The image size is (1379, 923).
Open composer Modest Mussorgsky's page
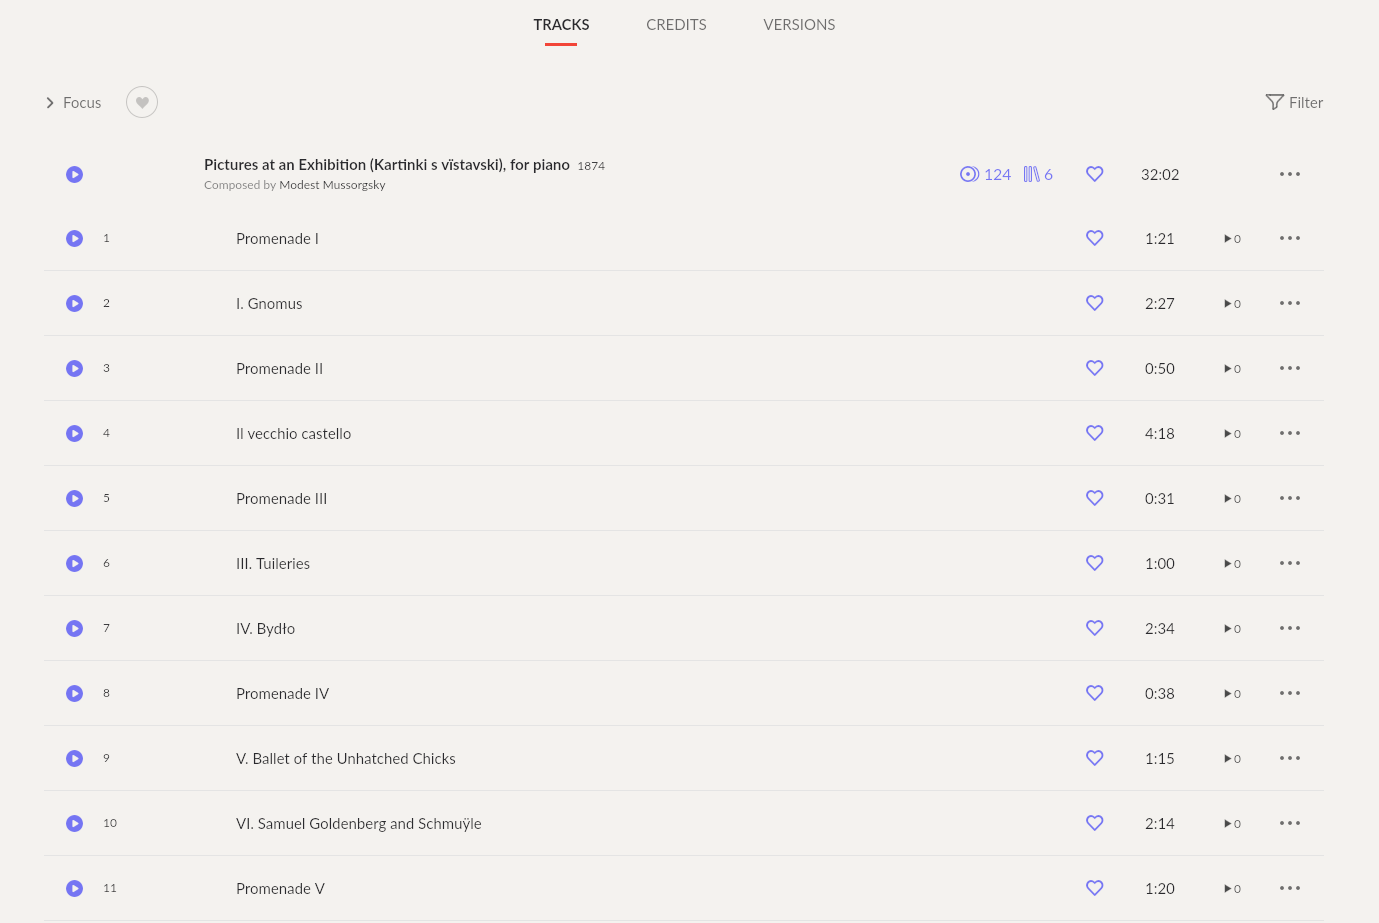(332, 184)
